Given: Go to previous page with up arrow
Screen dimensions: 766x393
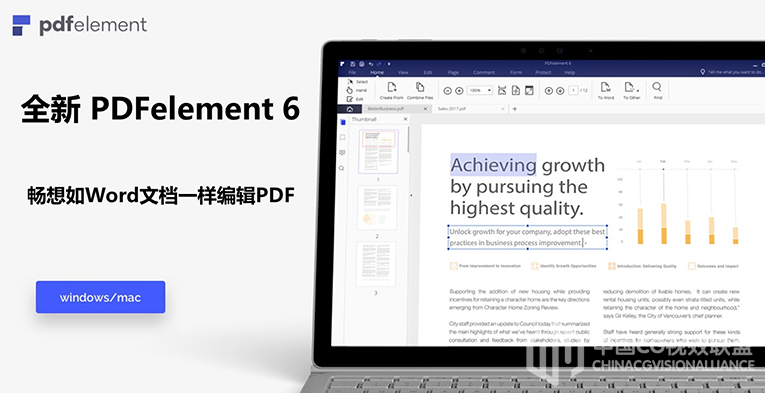Looking at the screenshot, I should click(x=549, y=91).
